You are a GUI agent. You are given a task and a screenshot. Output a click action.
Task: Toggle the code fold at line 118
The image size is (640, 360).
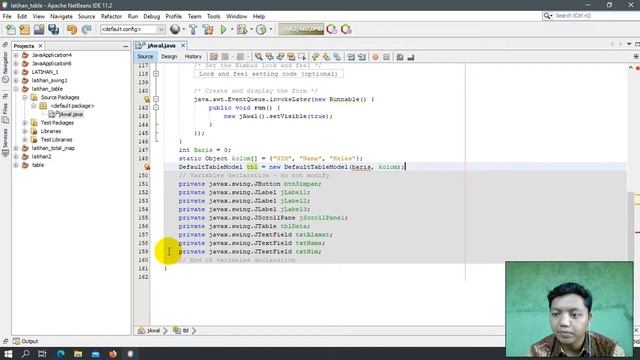pyautogui.click(x=156, y=74)
